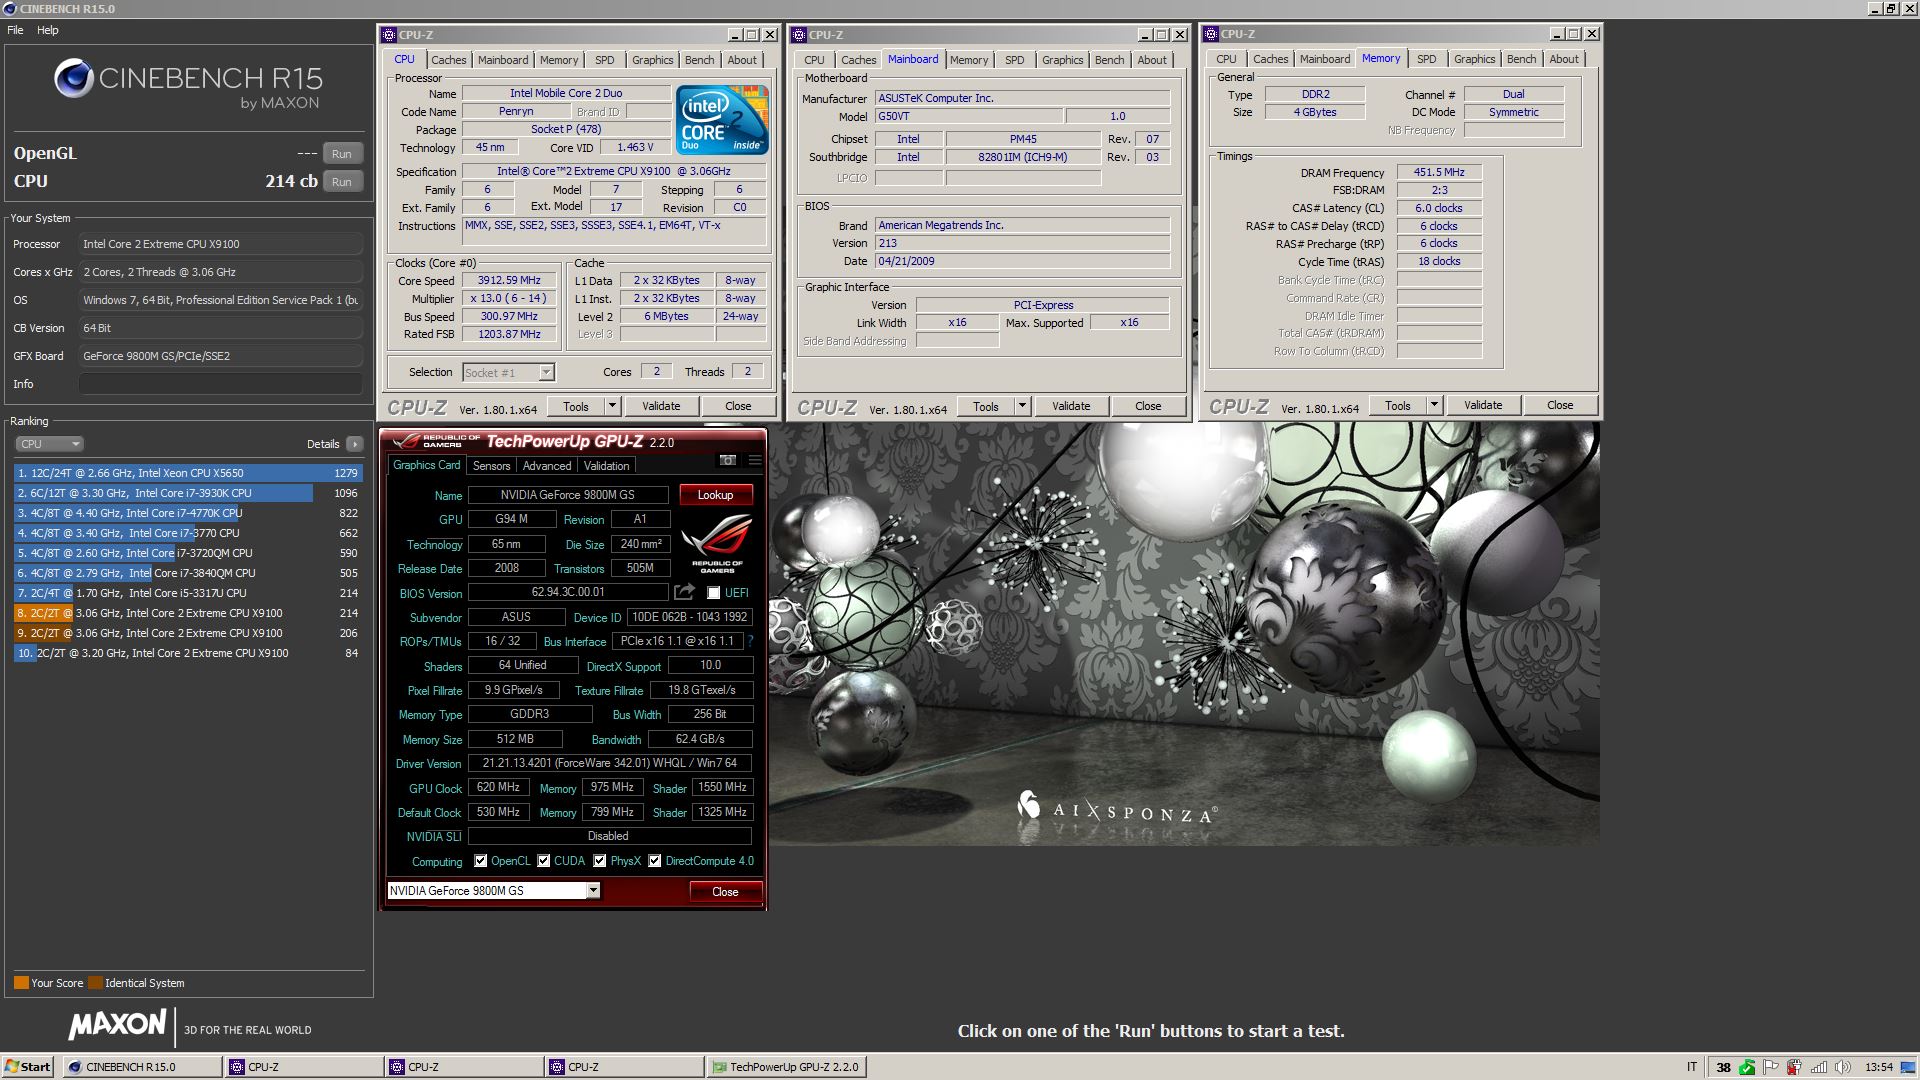Select ranking entry Core i5-3317U CPU
This screenshot has width=1920, height=1080.
pos(188,593)
